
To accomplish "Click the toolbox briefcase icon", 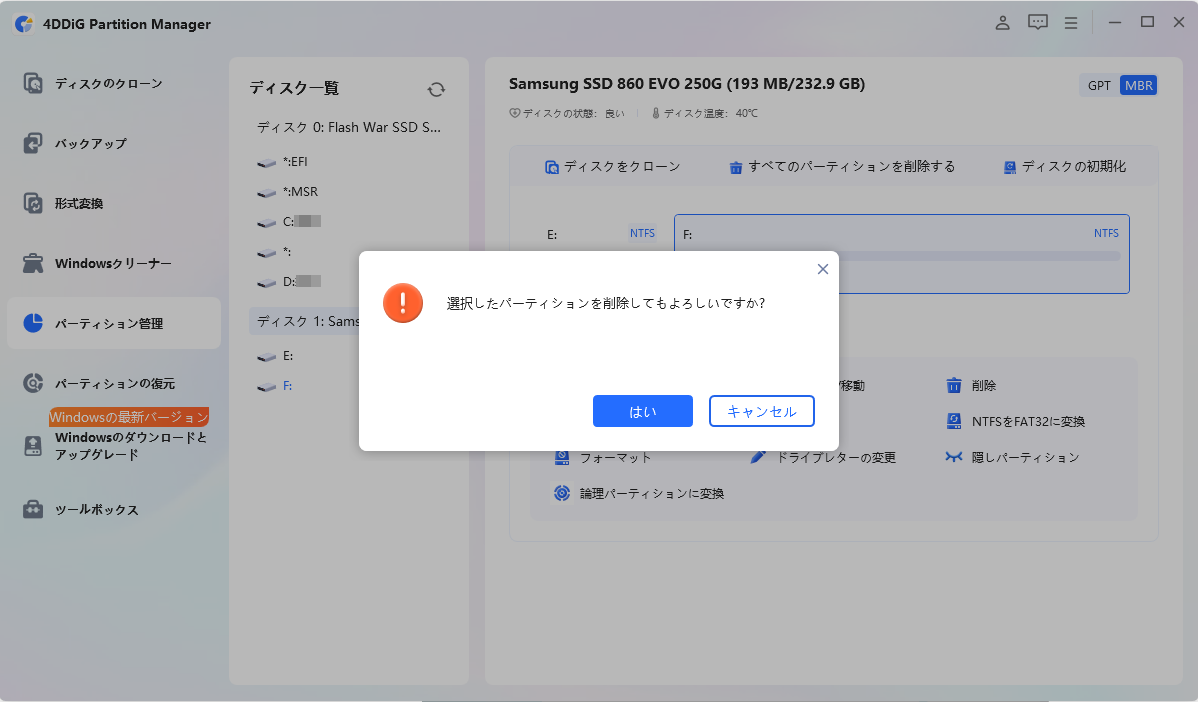I will pos(33,509).
